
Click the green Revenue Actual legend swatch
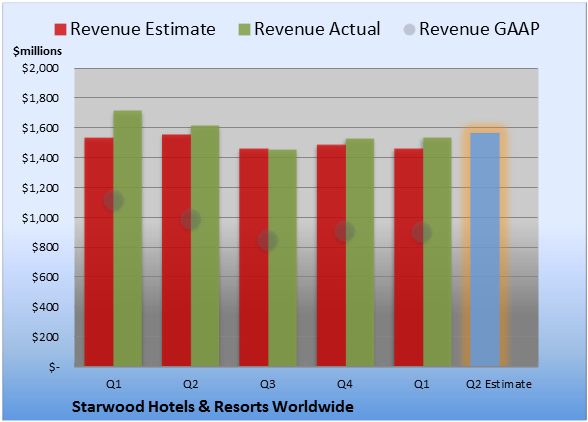click(x=244, y=30)
